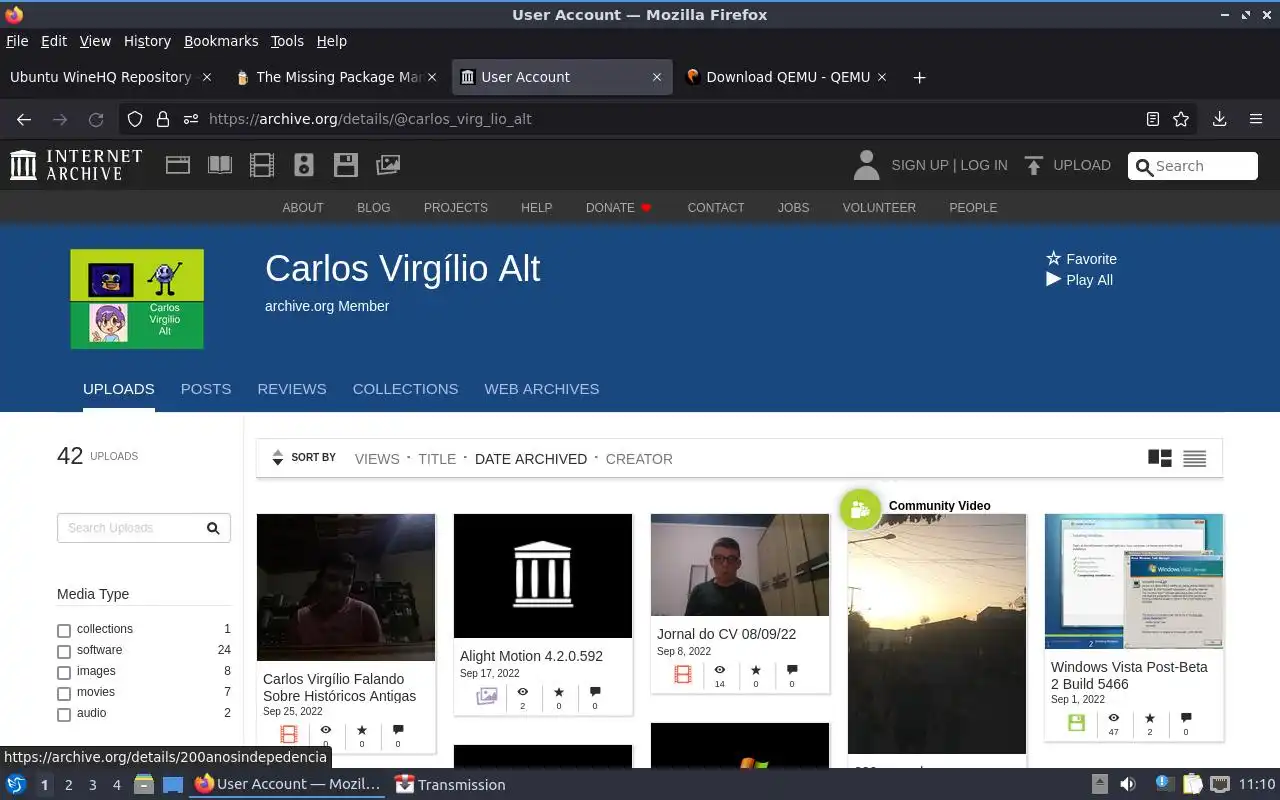Open a new tab with plus button

click(x=919, y=77)
